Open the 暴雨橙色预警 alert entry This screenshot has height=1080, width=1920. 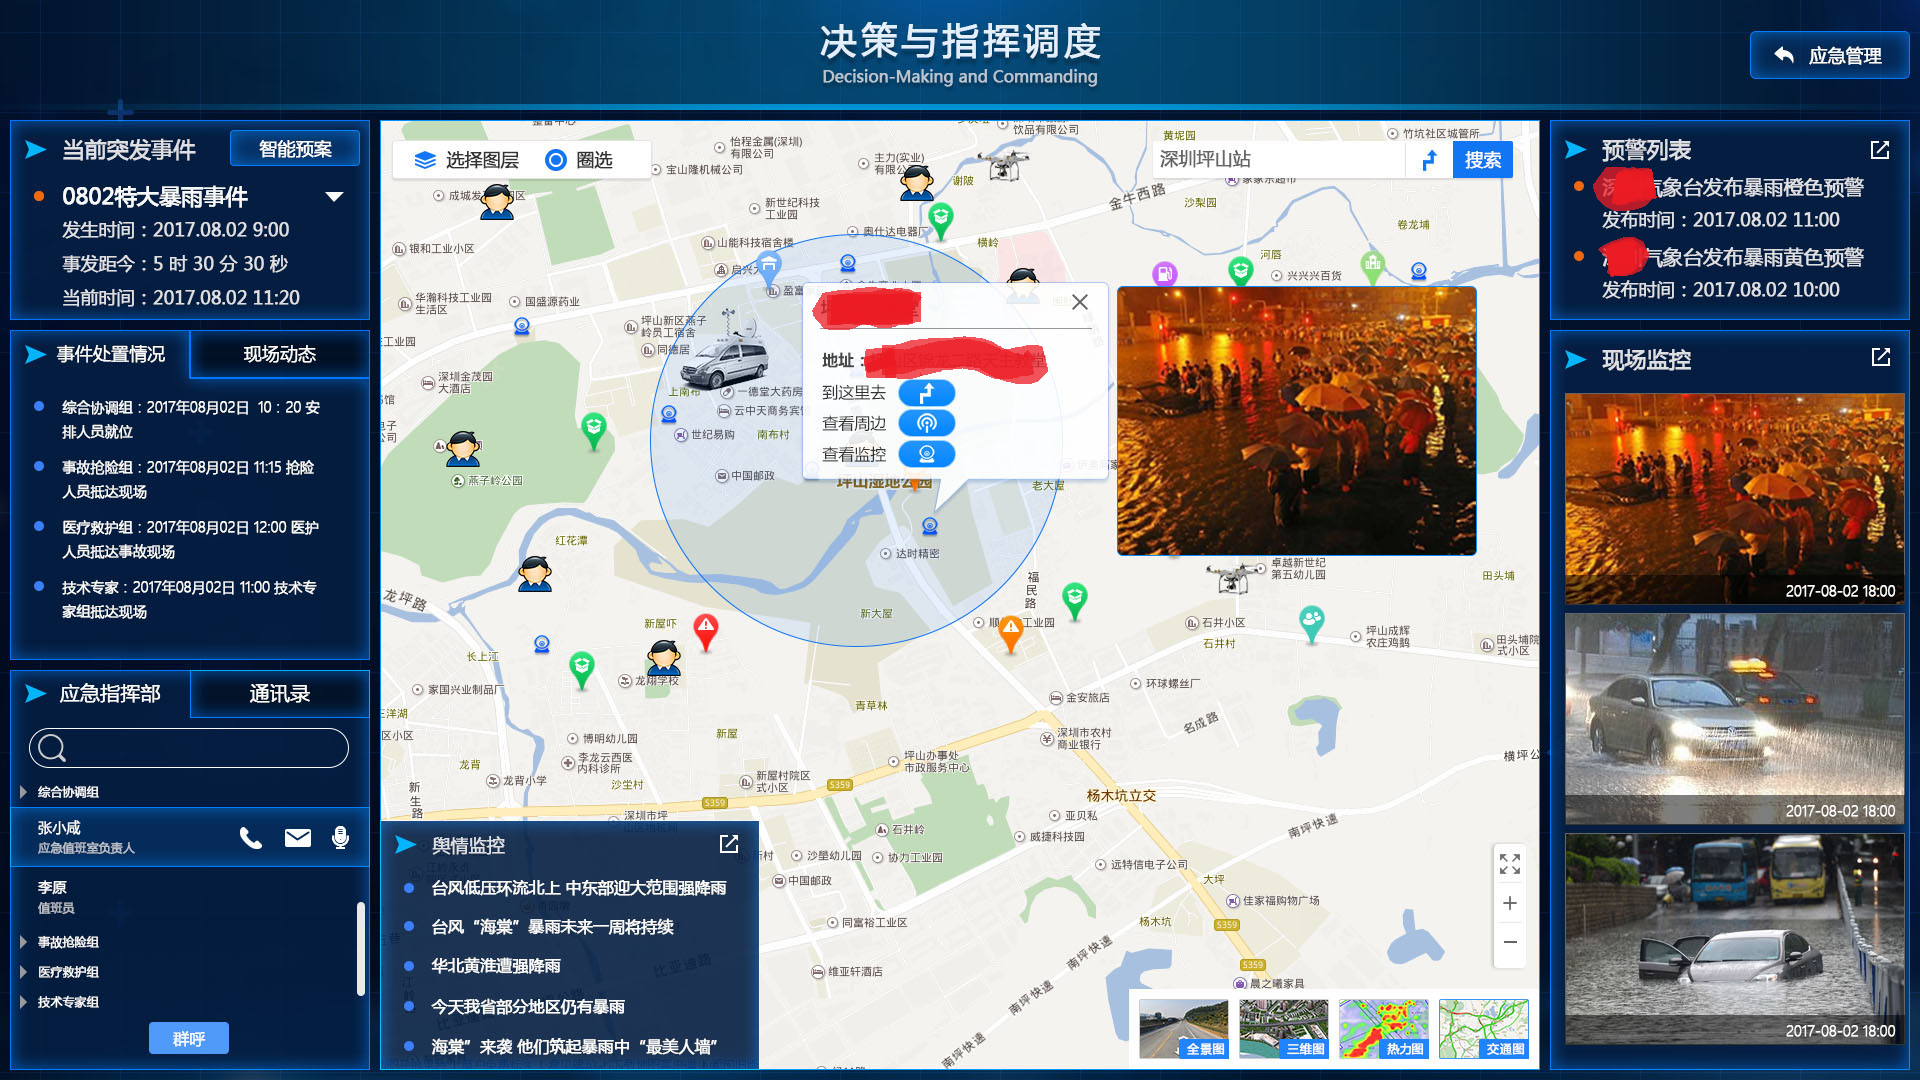[x=1732, y=188]
